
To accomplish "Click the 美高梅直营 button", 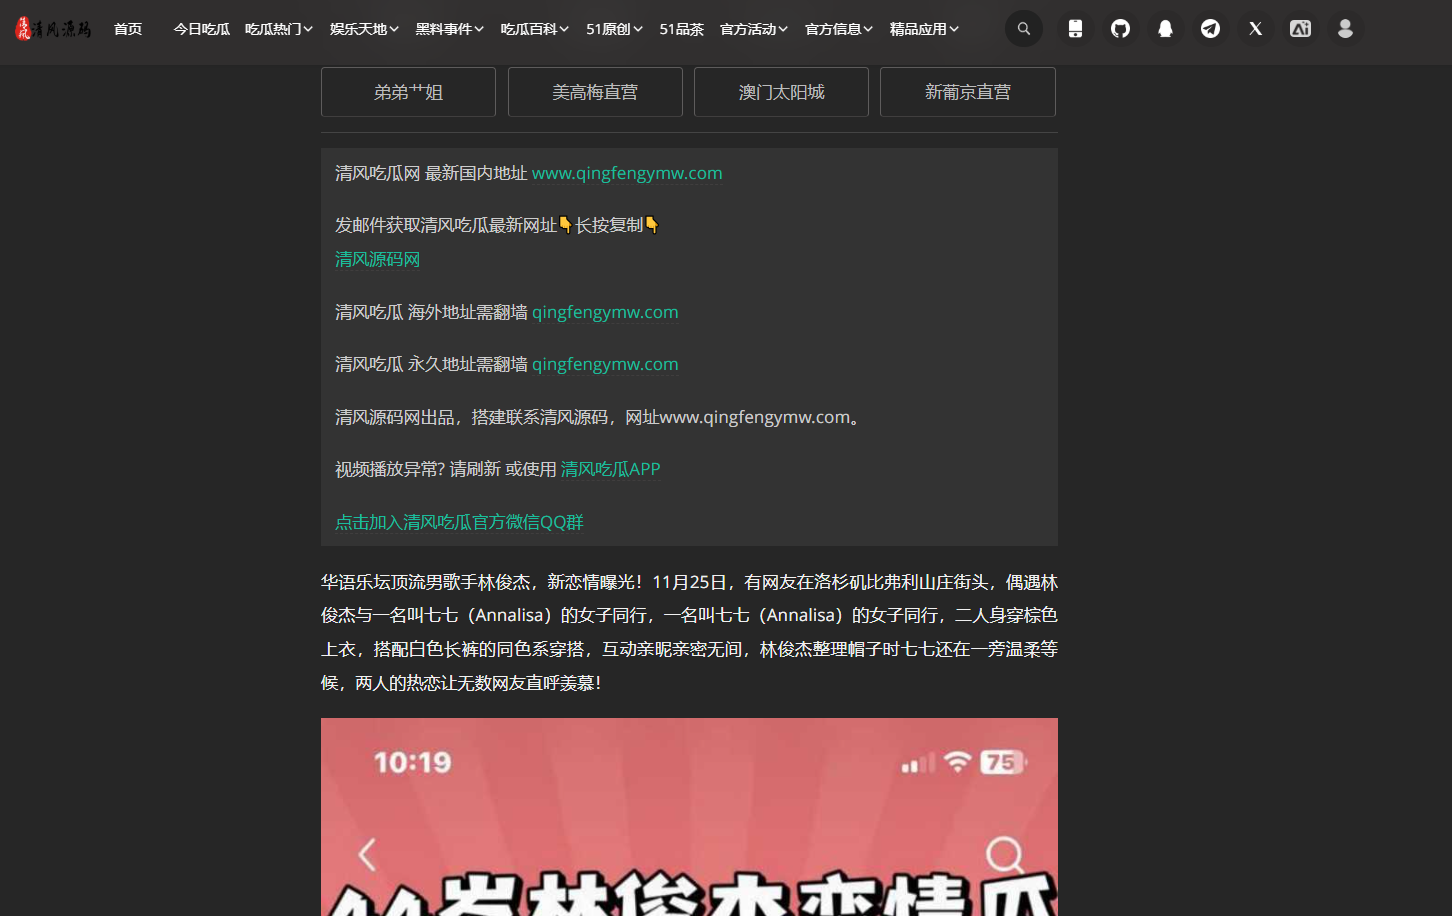I will coord(595,92).
